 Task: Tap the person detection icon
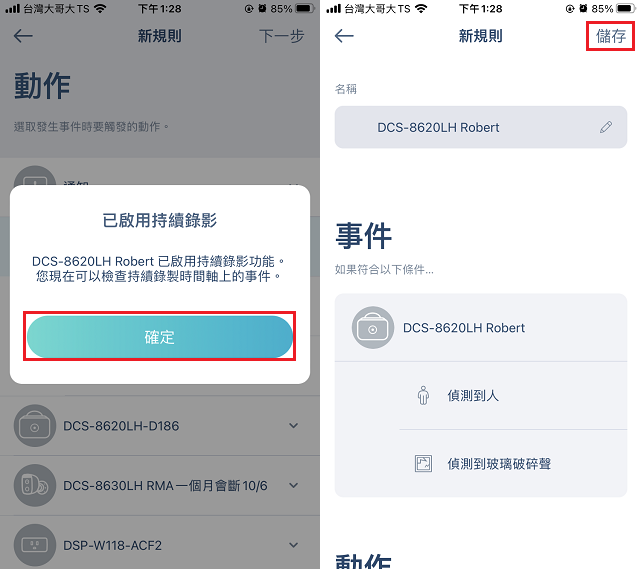(423, 396)
